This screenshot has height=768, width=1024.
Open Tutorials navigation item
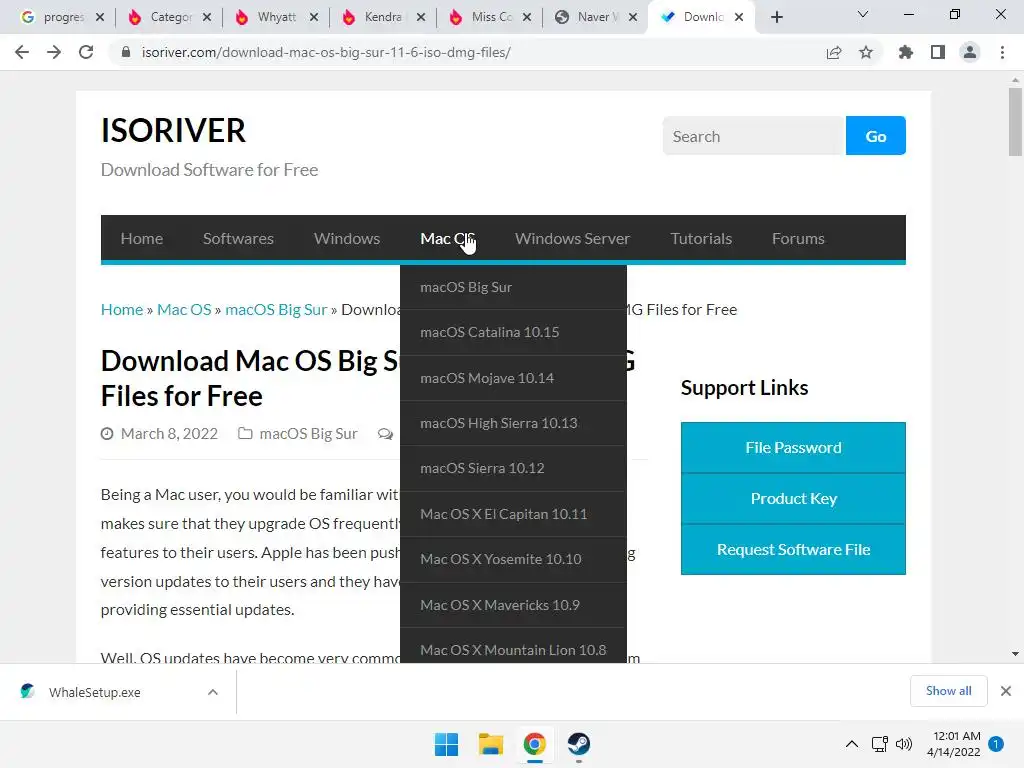click(701, 238)
